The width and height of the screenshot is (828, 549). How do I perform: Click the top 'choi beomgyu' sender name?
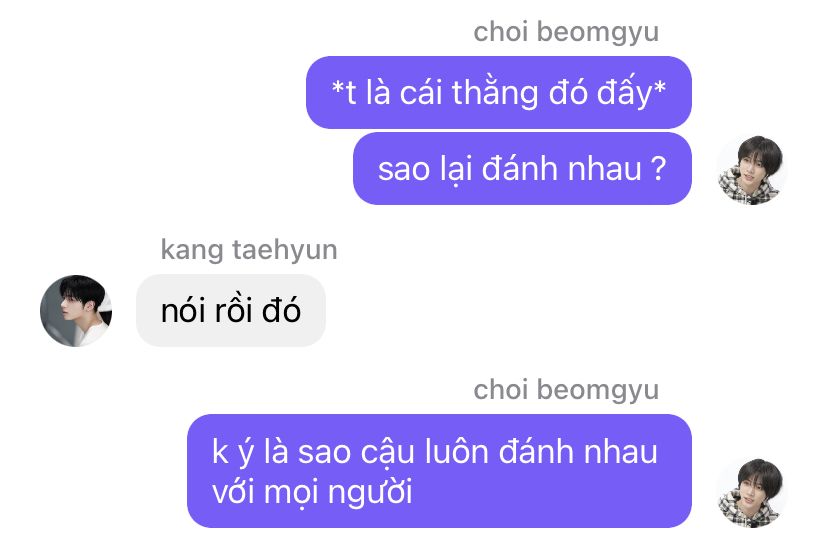(566, 32)
